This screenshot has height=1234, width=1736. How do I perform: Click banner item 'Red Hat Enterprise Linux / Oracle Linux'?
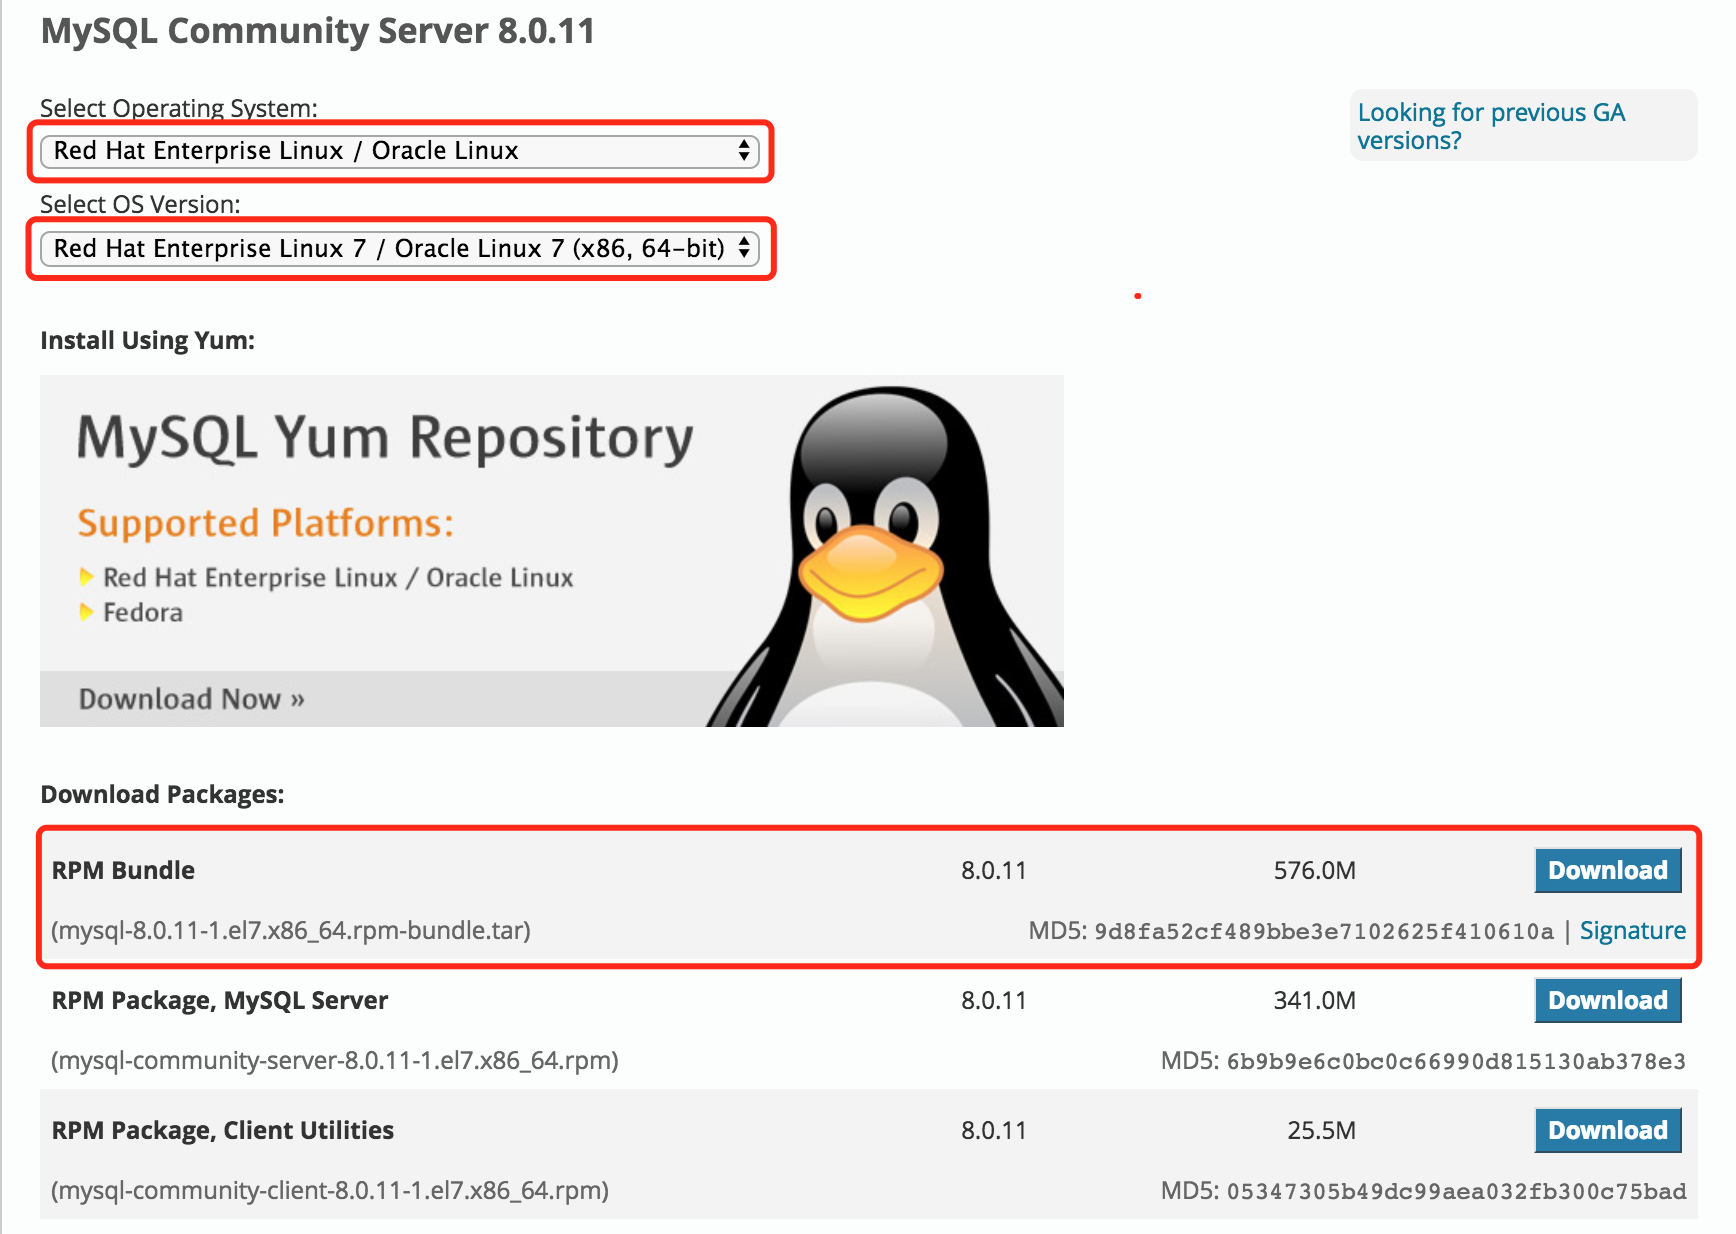[338, 577]
